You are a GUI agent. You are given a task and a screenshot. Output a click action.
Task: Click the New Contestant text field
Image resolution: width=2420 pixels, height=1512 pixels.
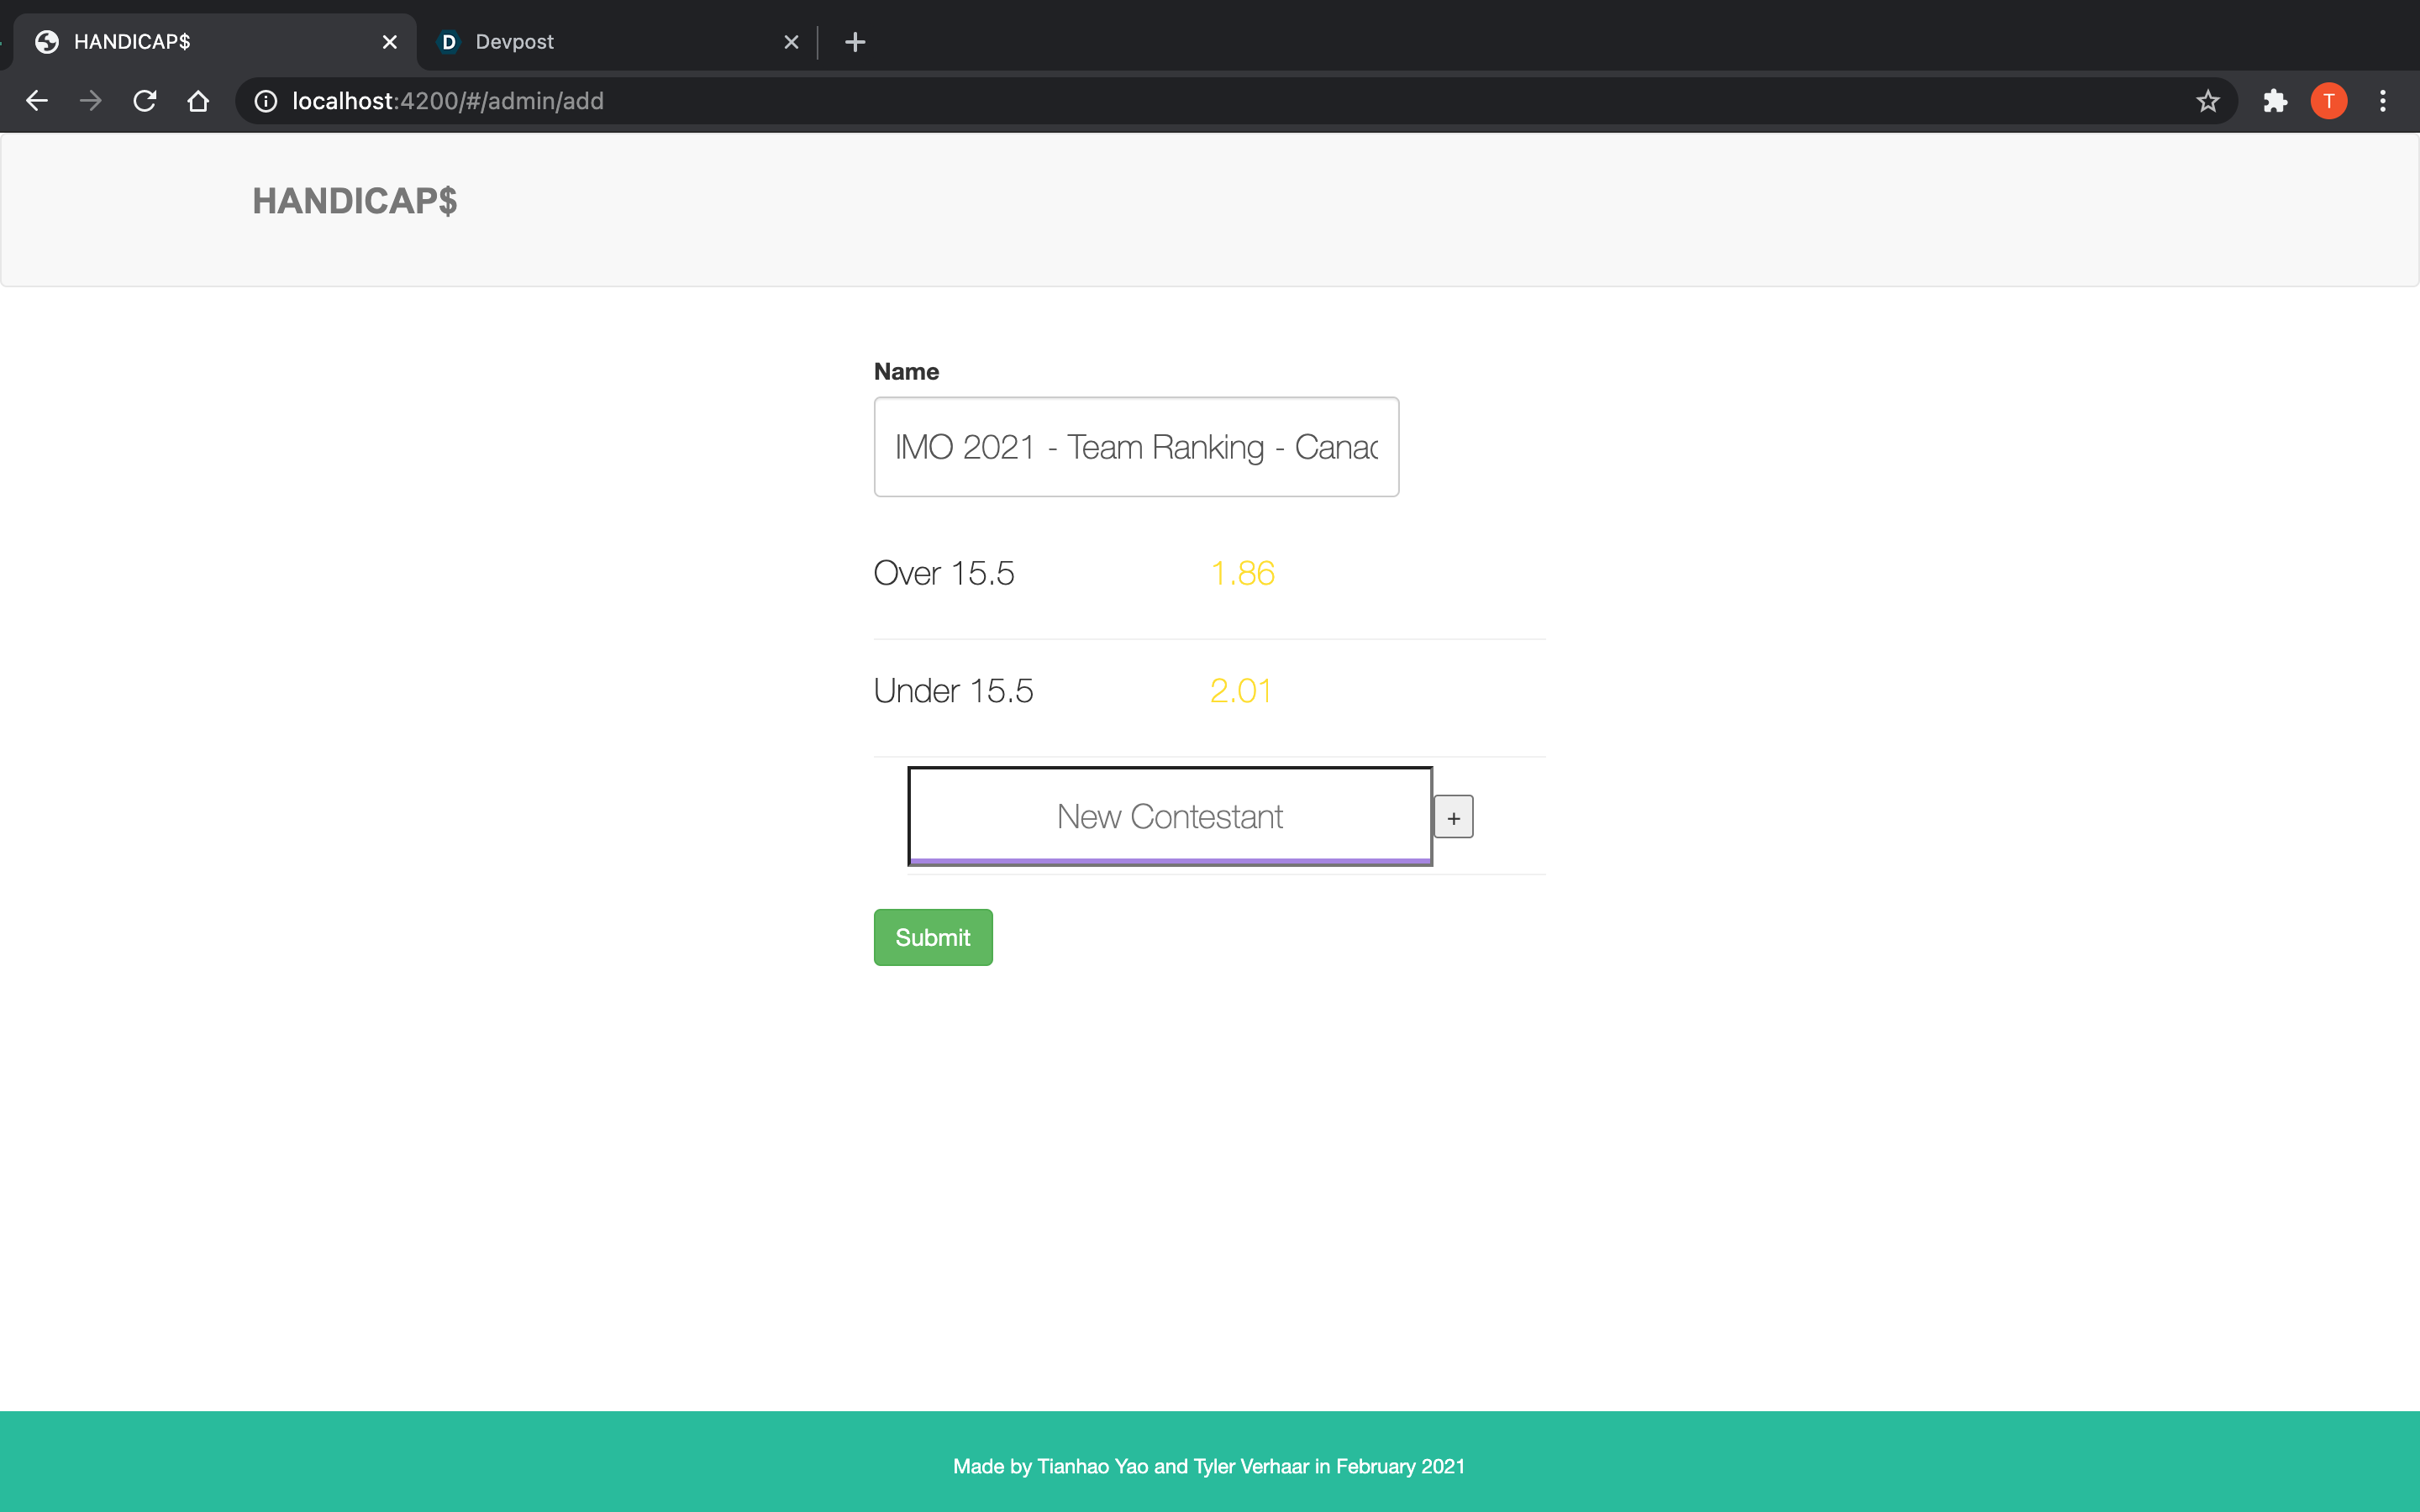1169,816
